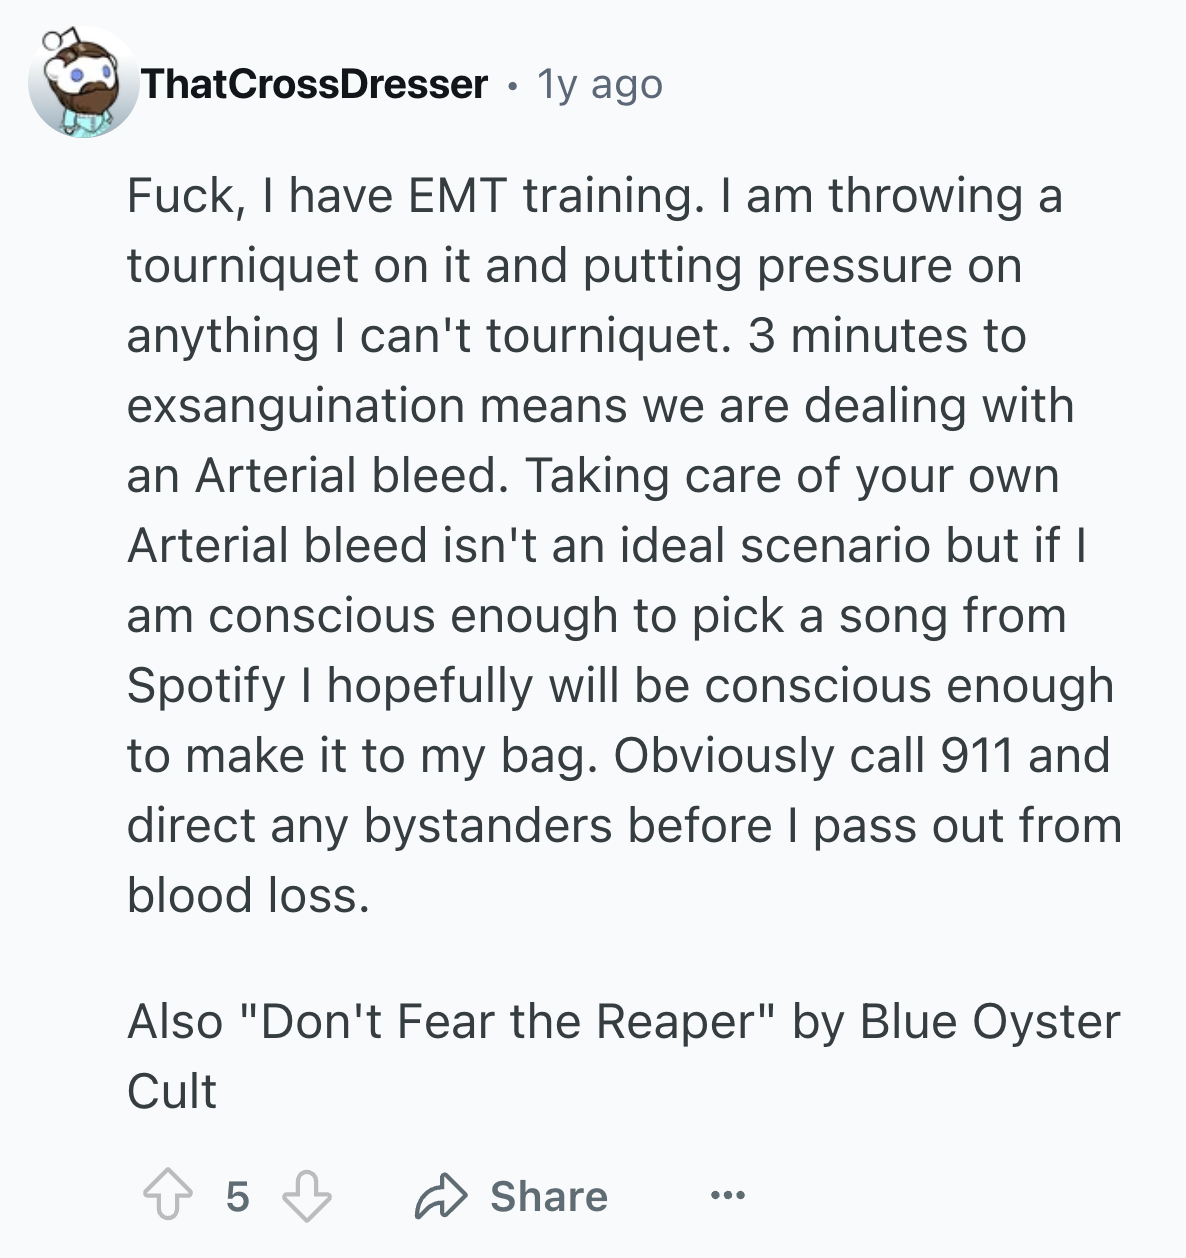Open the three-dot more options menu
The width and height of the screenshot is (1186, 1258).
click(727, 1195)
